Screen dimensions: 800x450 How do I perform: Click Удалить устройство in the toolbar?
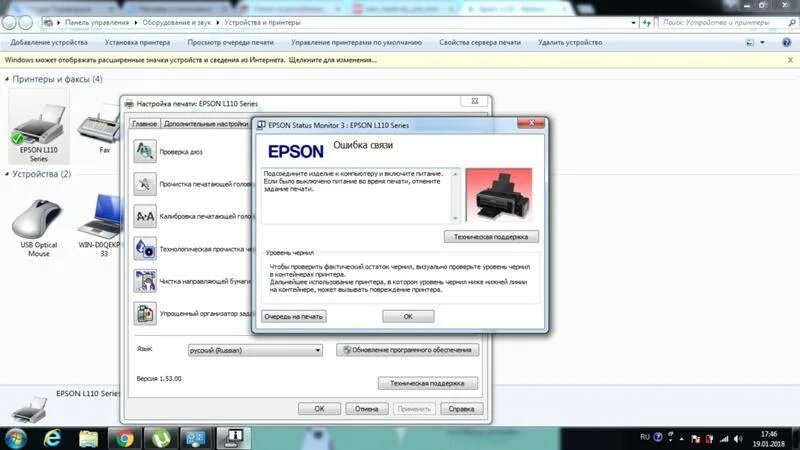tap(570, 42)
